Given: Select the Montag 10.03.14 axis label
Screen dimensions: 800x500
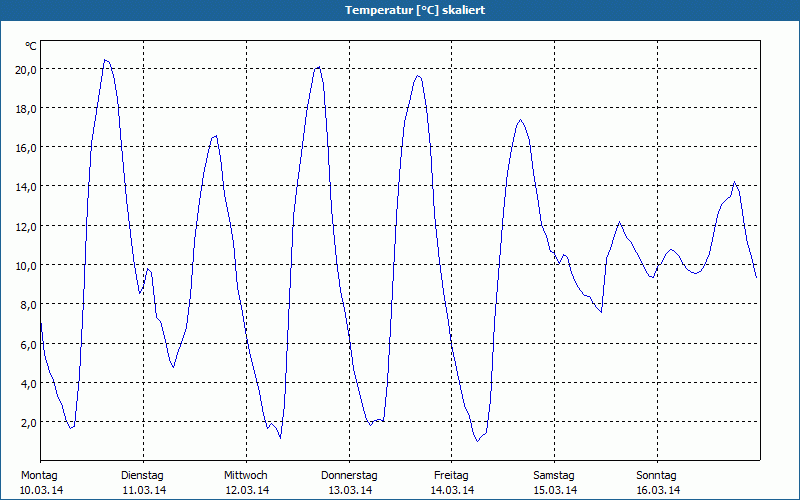Looking at the screenshot, I should (41, 483).
